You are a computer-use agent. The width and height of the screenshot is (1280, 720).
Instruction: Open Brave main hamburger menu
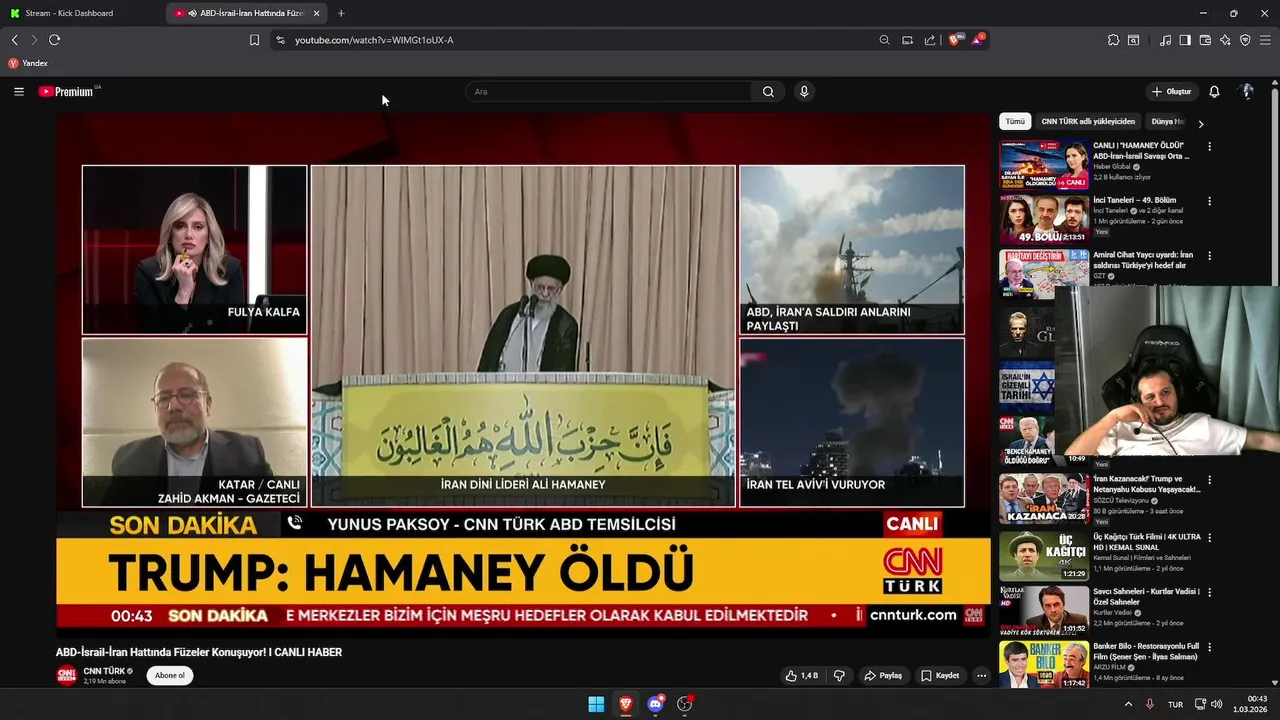[1266, 40]
